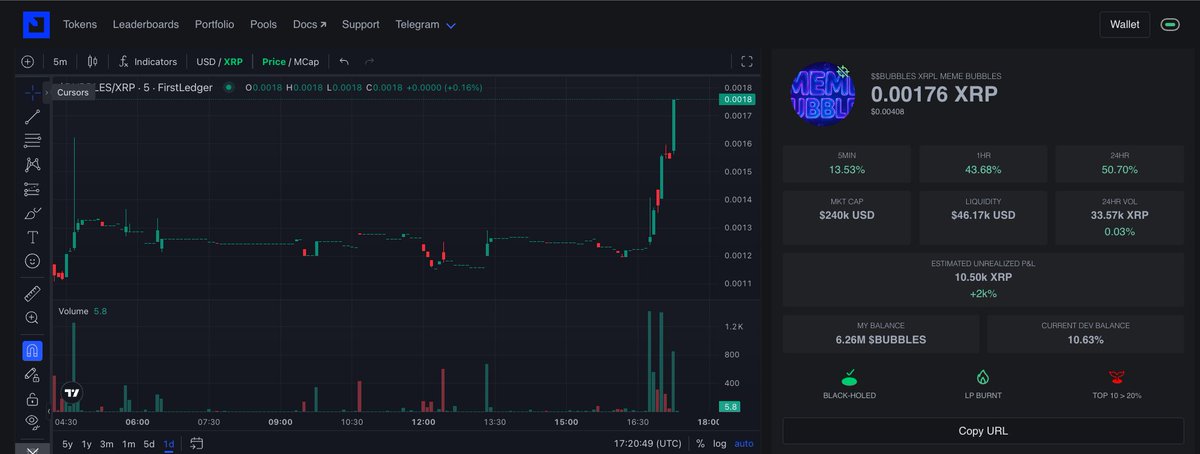Click the BLACK-HOLED status icon

[849, 377]
